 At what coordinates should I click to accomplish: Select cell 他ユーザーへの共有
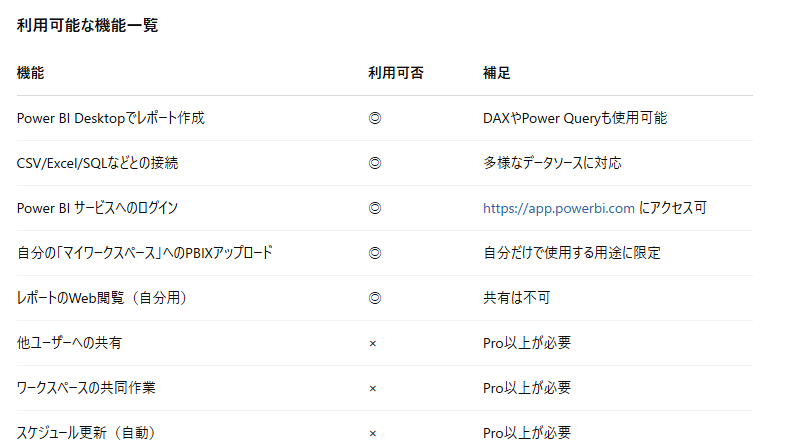coord(69,343)
